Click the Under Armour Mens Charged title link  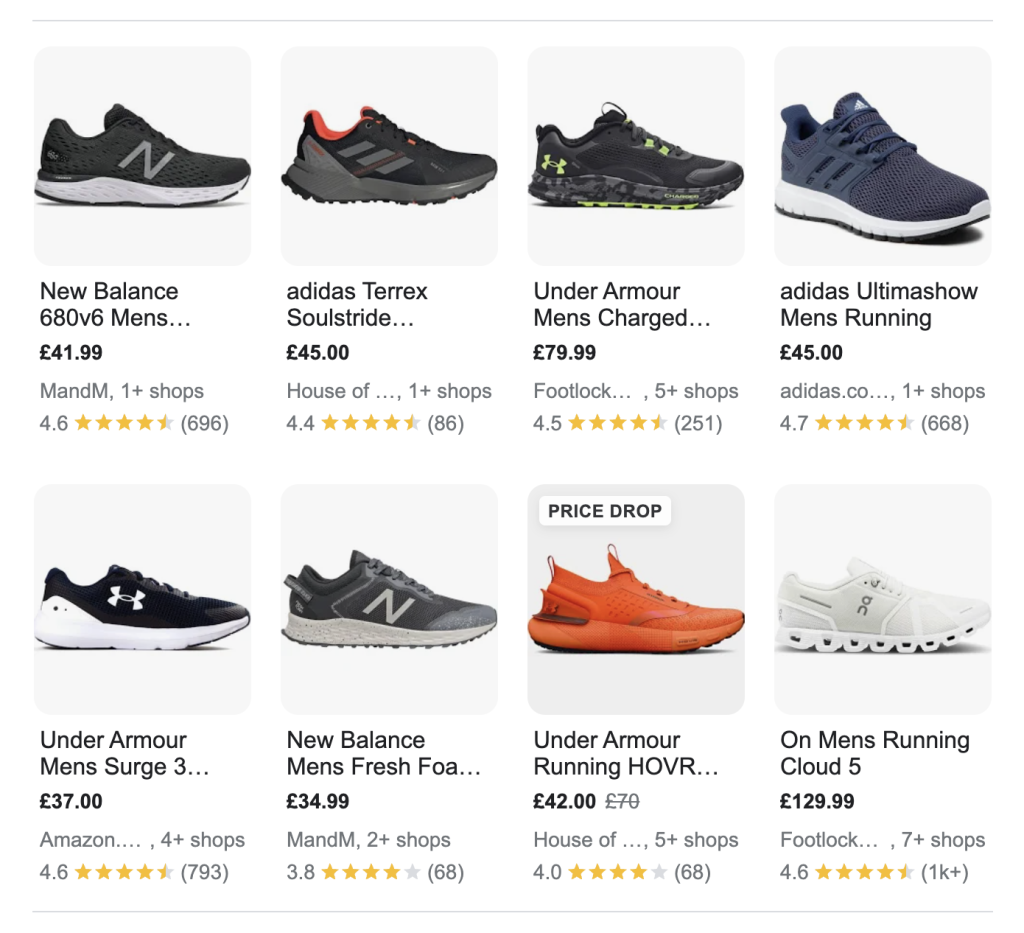(x=622, y=305)
